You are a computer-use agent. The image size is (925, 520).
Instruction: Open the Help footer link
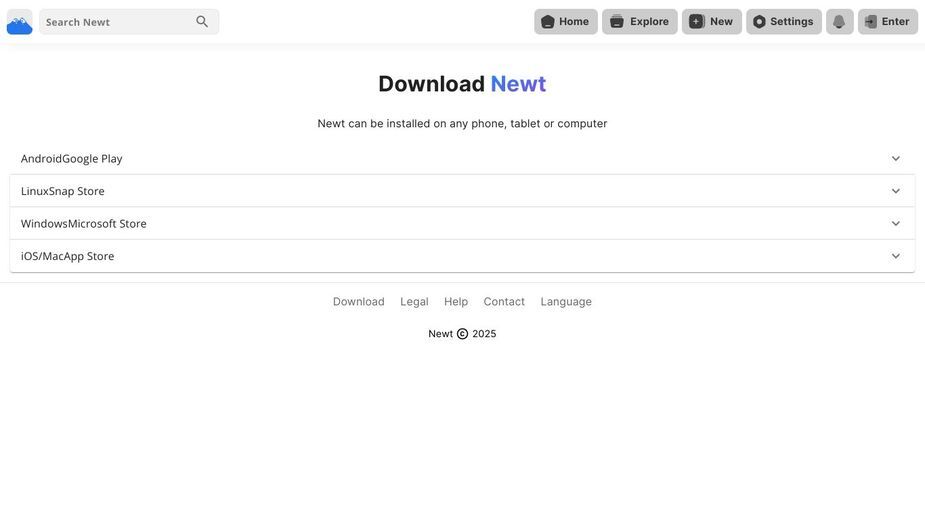[456, 302]
